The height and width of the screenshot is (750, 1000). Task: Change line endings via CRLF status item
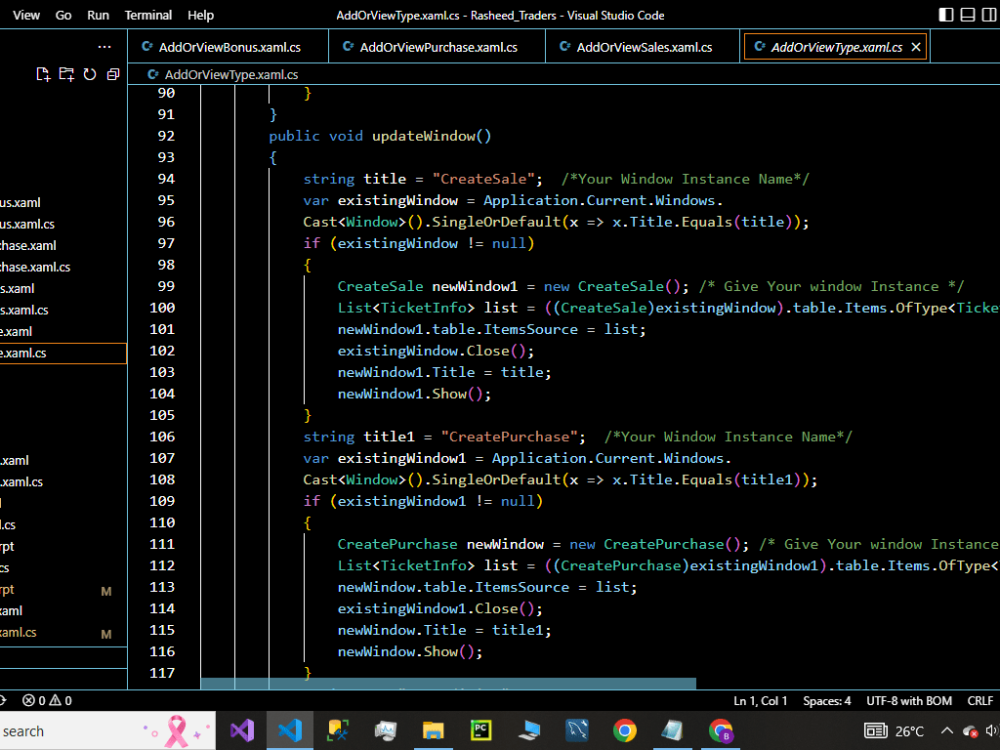pos(980,701)
